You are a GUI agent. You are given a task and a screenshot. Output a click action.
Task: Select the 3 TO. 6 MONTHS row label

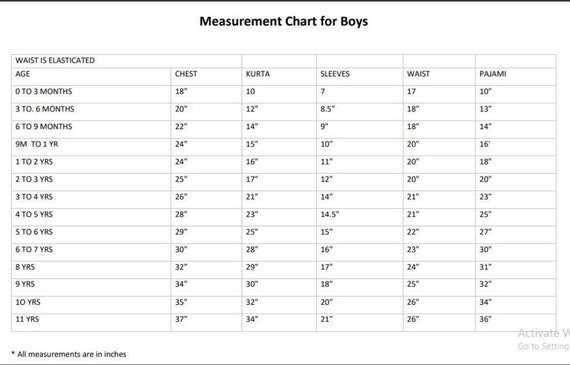[45, 109]
